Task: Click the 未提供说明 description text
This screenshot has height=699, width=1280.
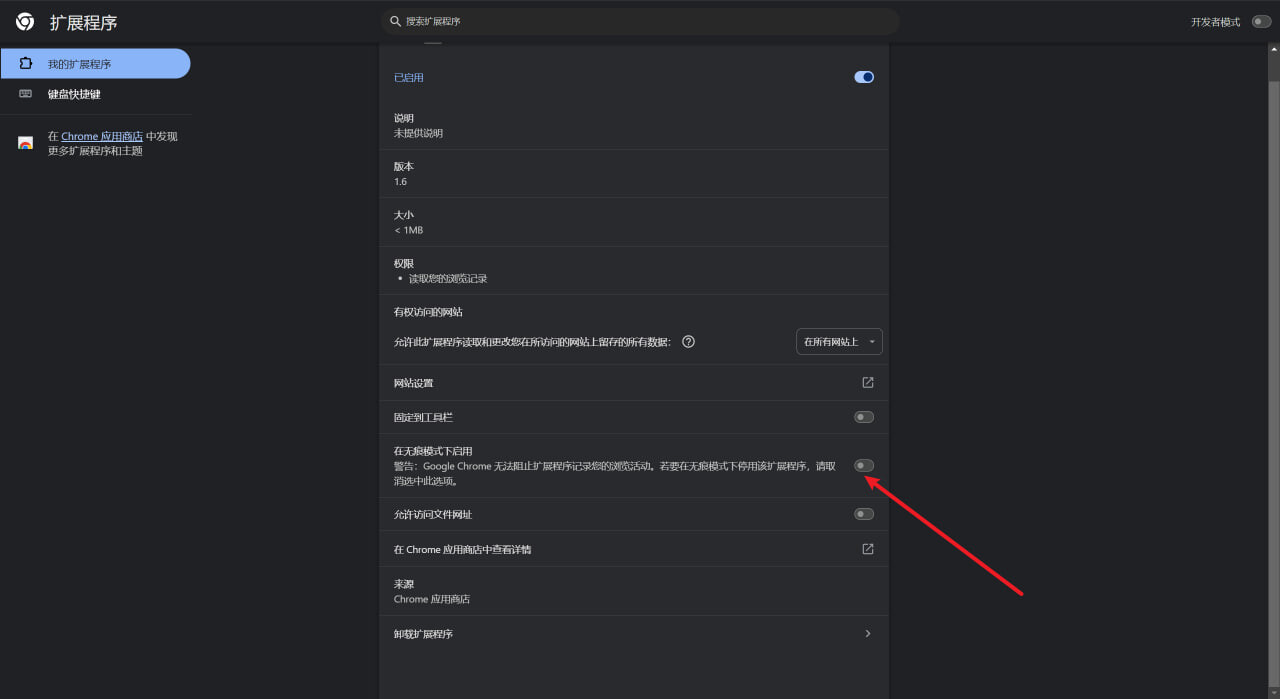Action: click(x=418, y=133)
